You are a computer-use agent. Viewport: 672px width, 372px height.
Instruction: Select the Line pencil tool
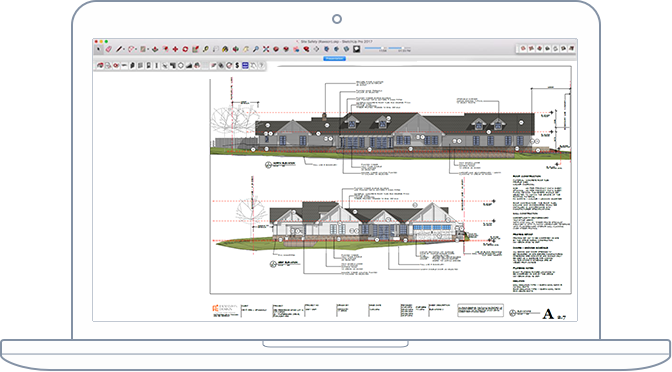click(x=119, y=49)
